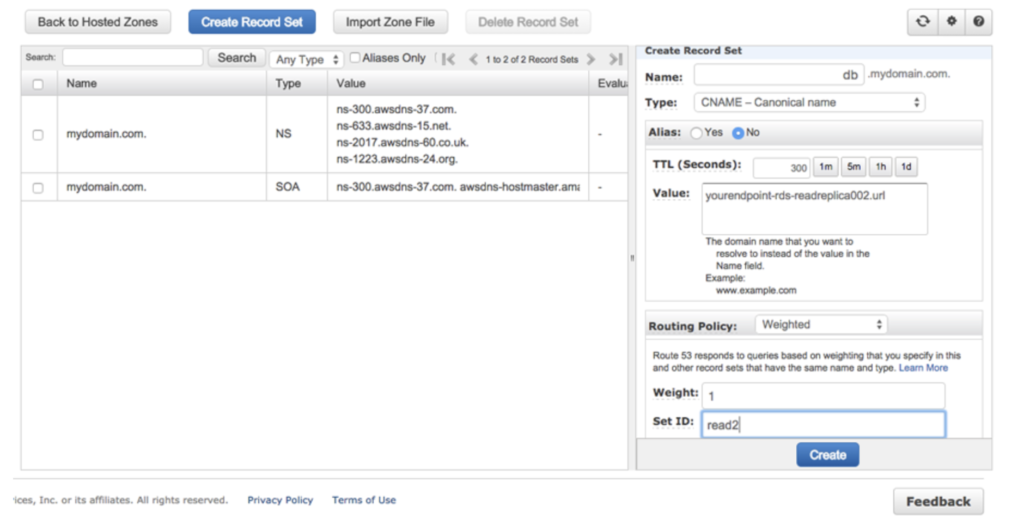Choose Yes for the Alias option
This screenshot has width=1024, height=525.
click(x=696, y=132)
